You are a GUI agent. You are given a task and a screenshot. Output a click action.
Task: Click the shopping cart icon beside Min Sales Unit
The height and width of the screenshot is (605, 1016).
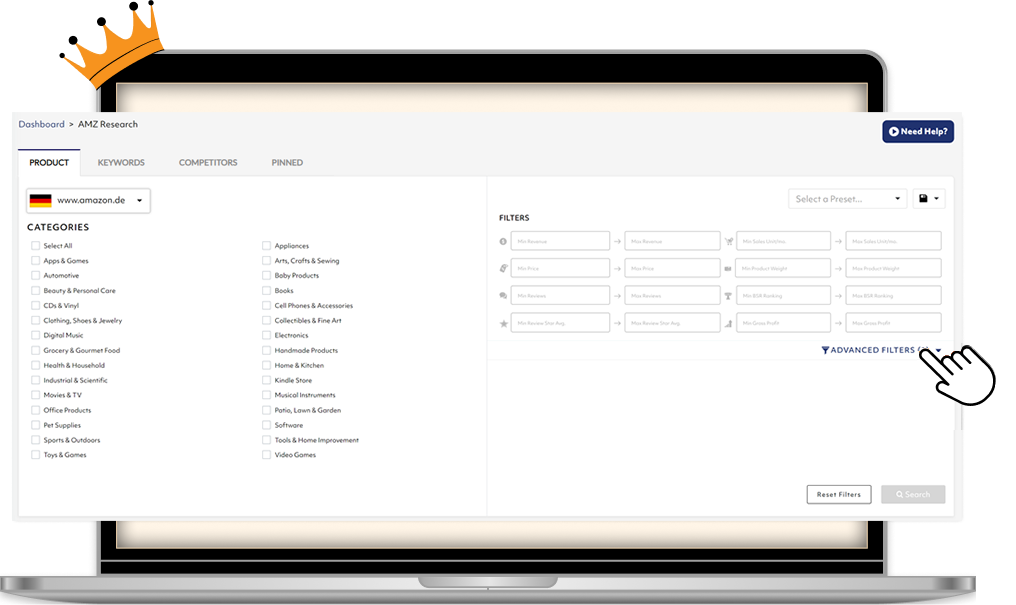pyautogui.click(x=728, y=241)
